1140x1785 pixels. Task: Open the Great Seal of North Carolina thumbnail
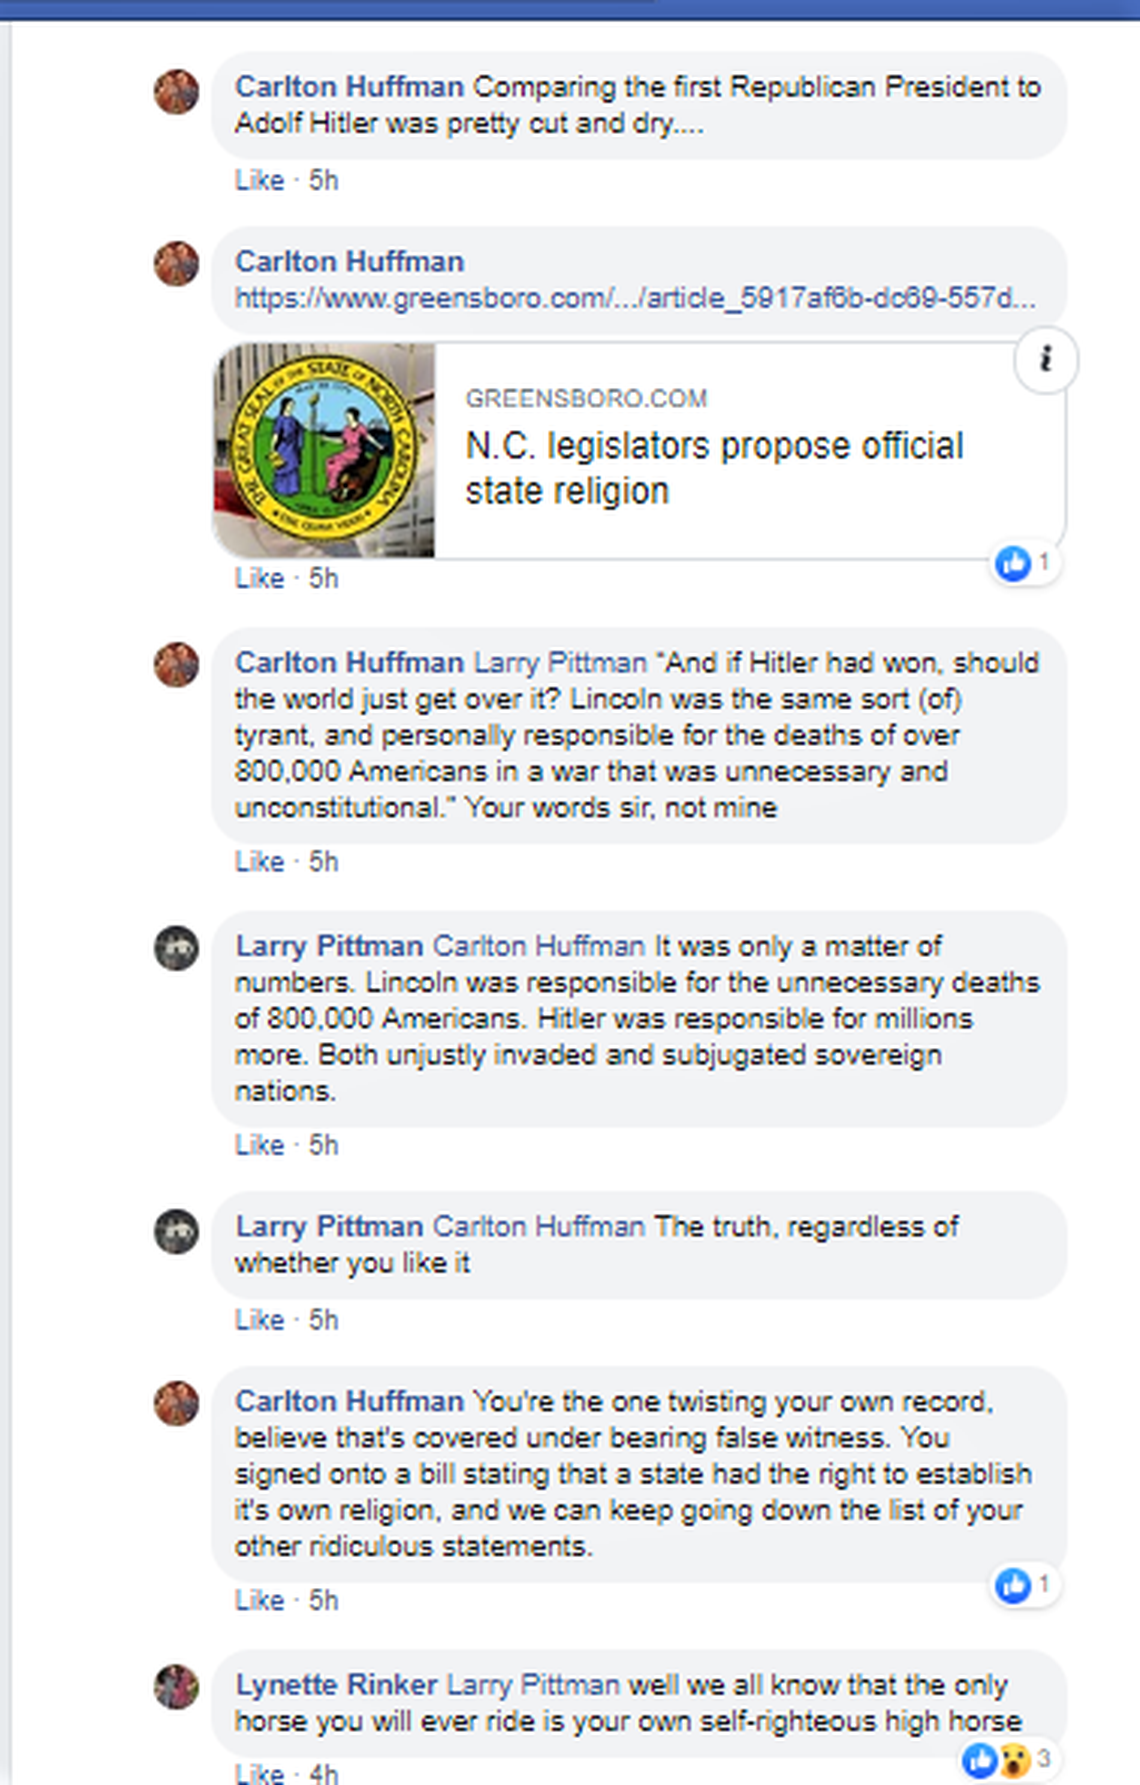tap(324, 450)
